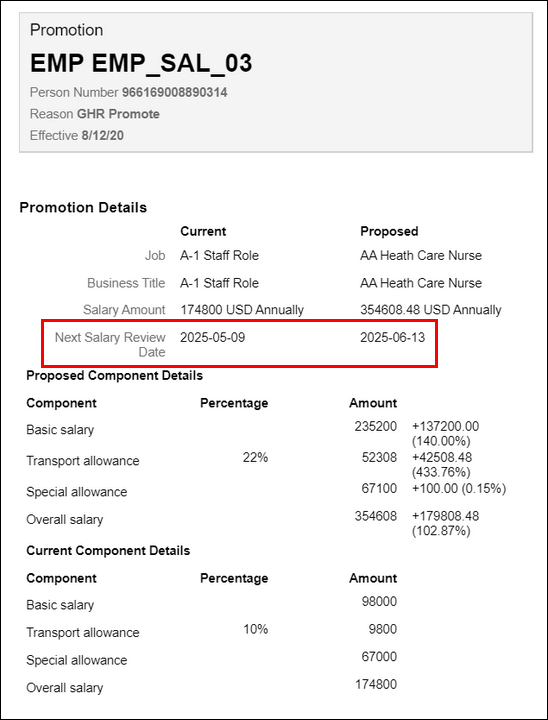This screenshot has width=548, height=720.
Task: Click current Overall salary amount 174800
Action: click(376, 684)
